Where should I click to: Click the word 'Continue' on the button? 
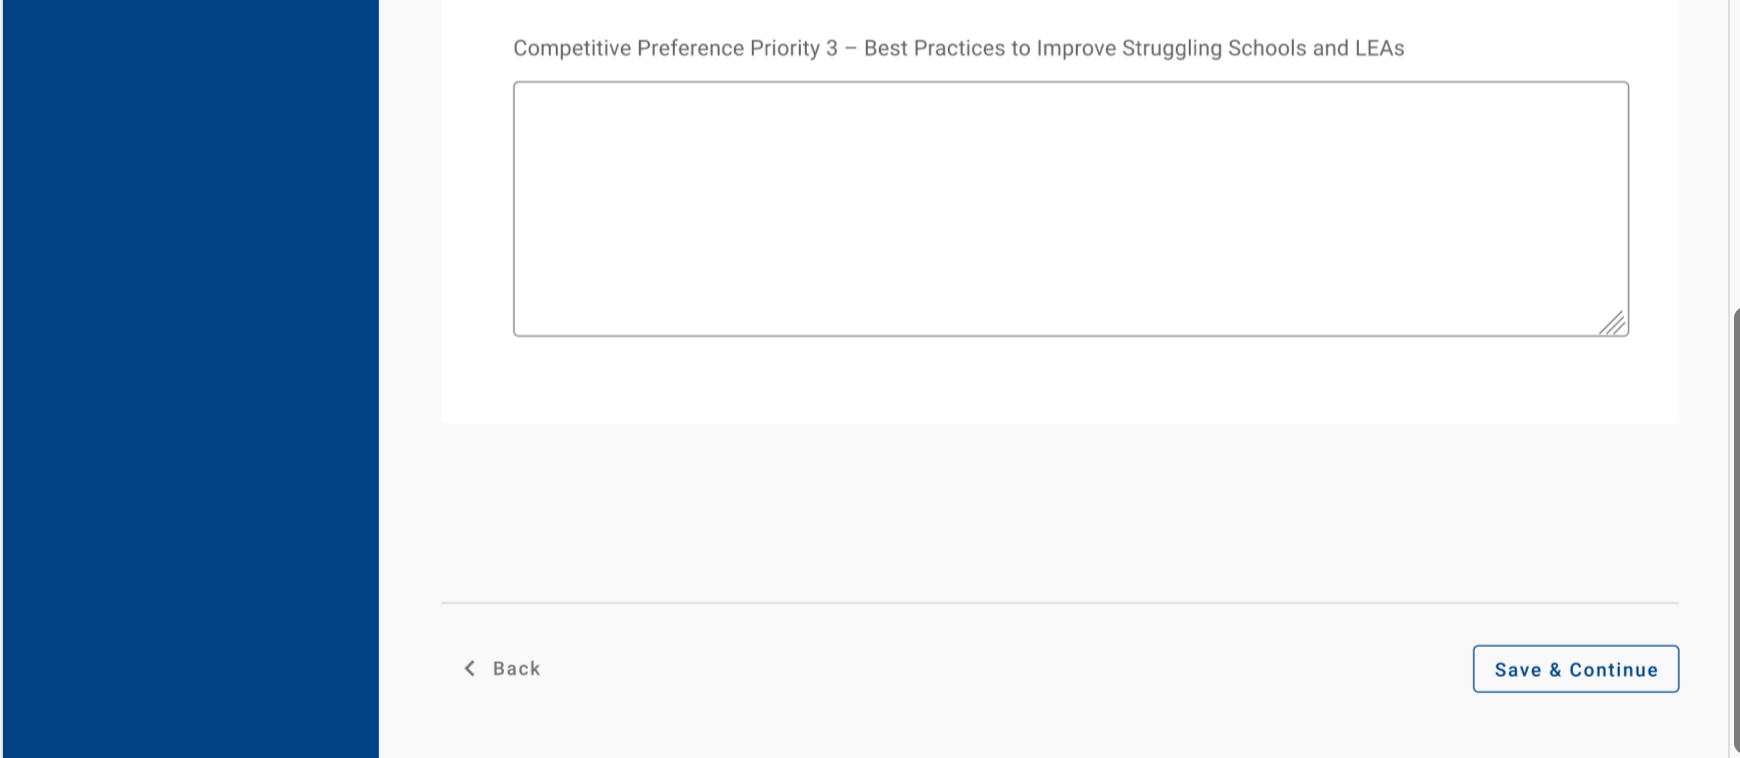tap(1613, 670)
